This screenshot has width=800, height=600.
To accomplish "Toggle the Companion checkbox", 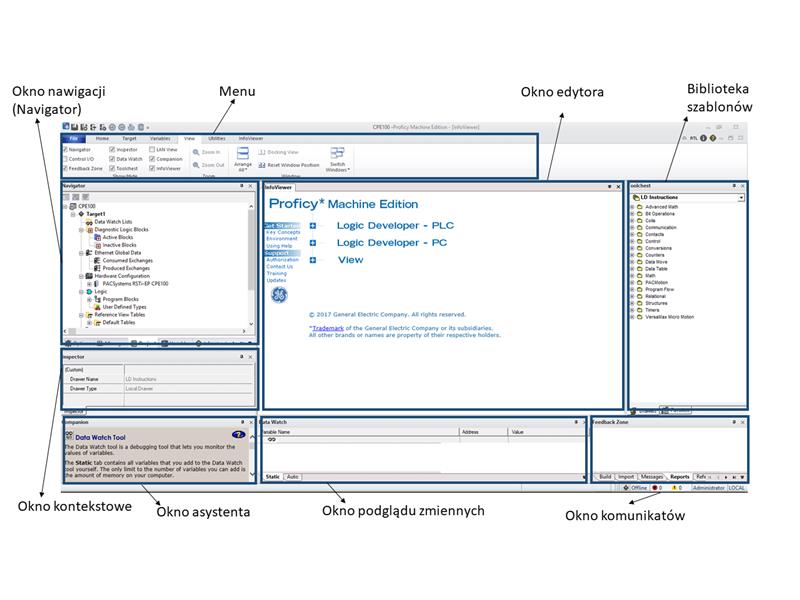I will pyautogui.click(x=152, y=159).
